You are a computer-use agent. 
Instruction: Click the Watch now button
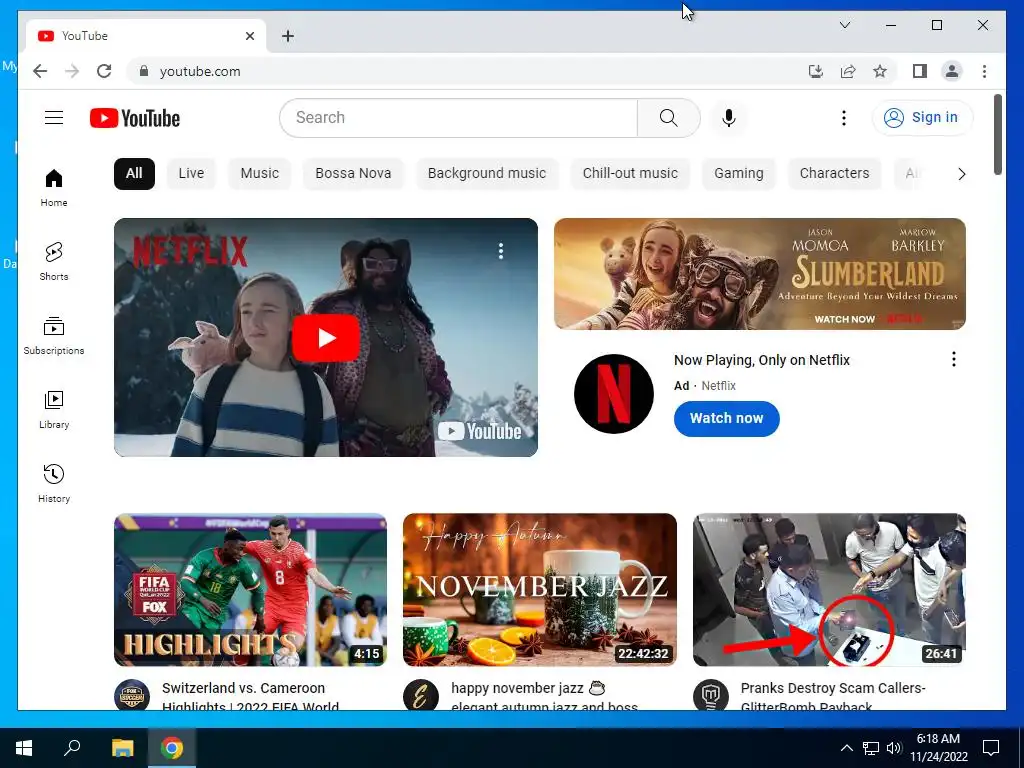pos(726,419)
